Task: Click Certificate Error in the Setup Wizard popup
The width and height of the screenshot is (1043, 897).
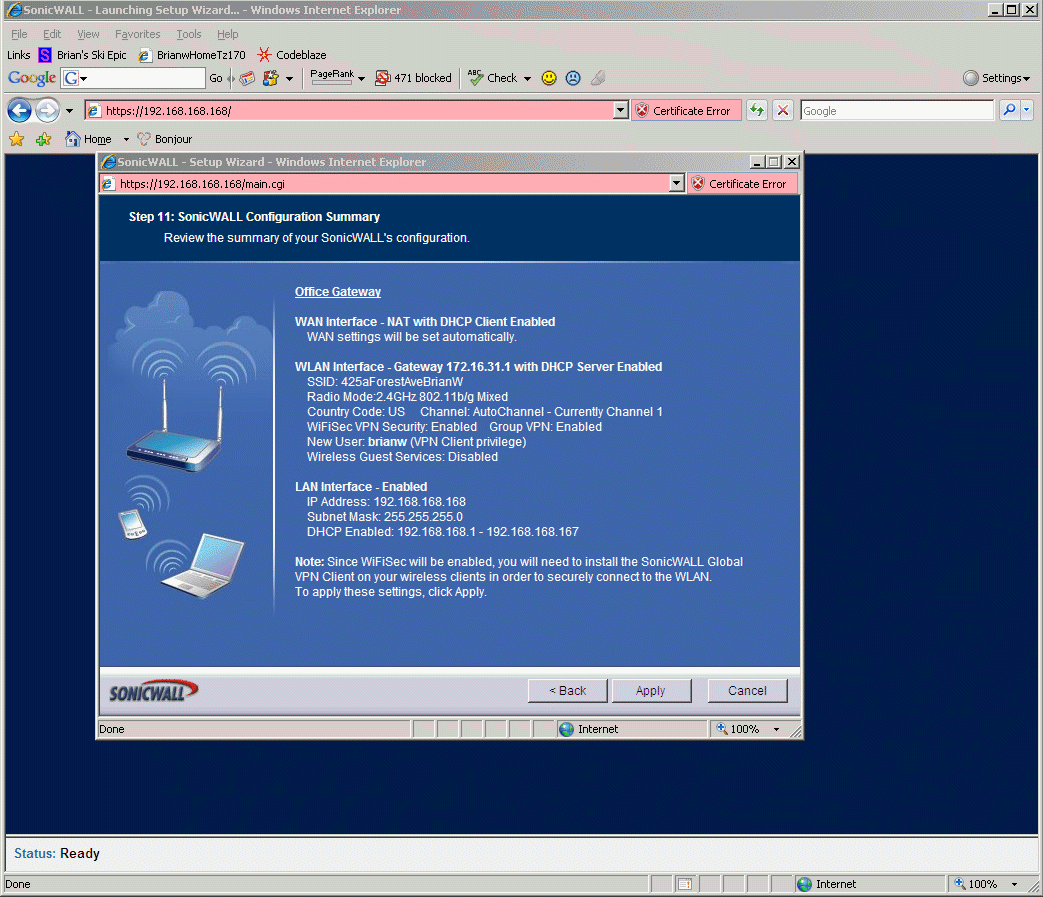Action: tap(742, 184)
